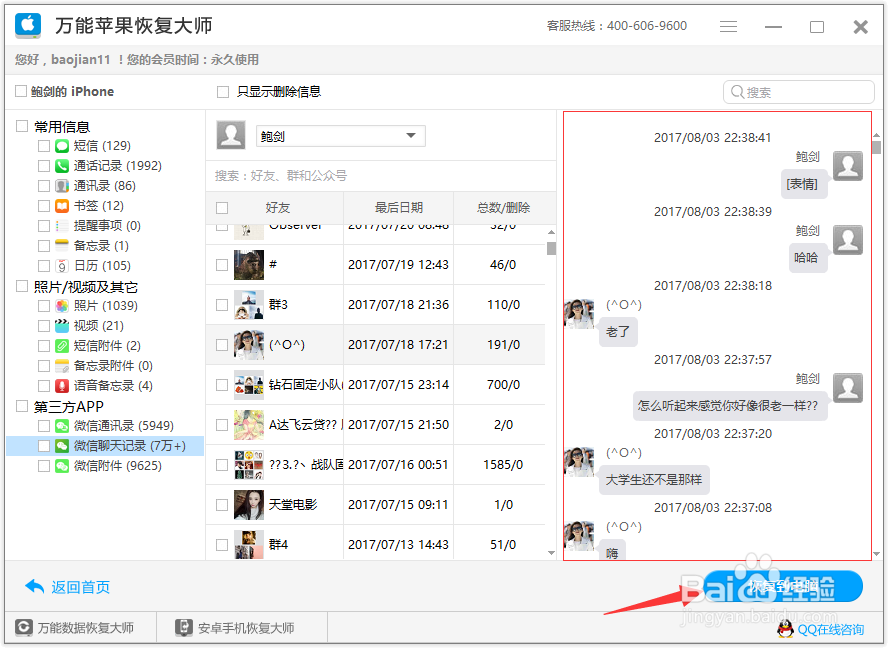The image size is (888, 648).
Task: Check the 微信聊天记录 checkbox
Action: (x=44, y=446)
